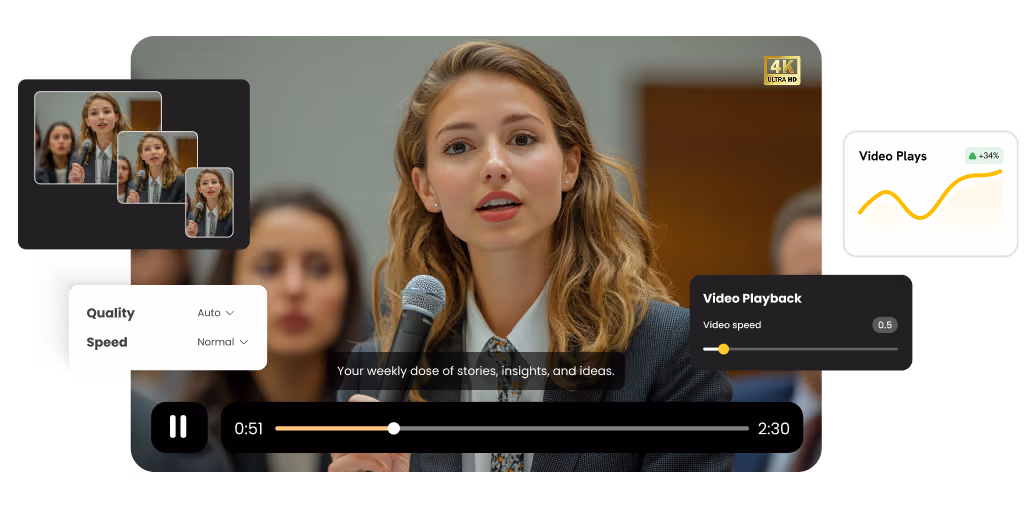Click the unplayed gray part of the timeline
Viewport: 1034px width, 508px height.
[x=574, y=428]
